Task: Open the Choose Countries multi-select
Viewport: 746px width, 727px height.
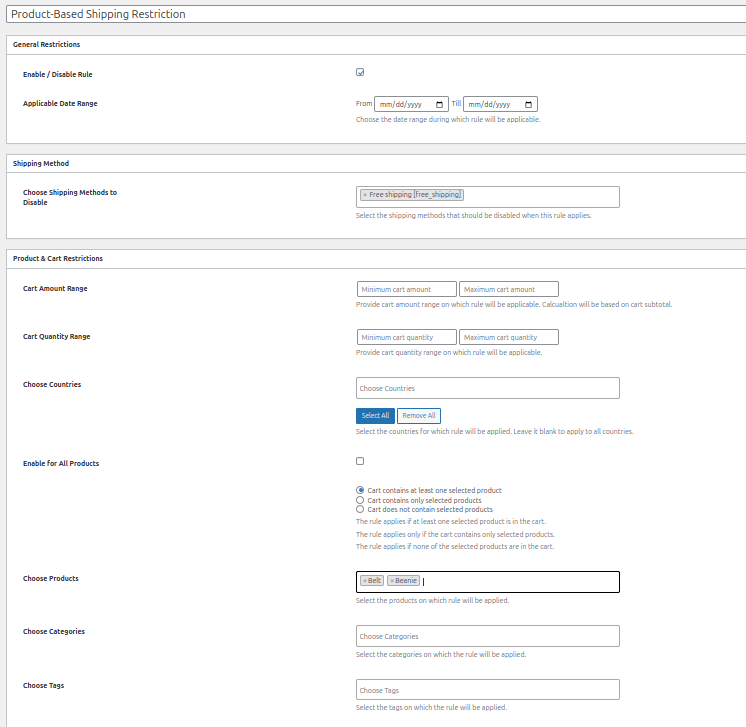Action: point(488,388)
